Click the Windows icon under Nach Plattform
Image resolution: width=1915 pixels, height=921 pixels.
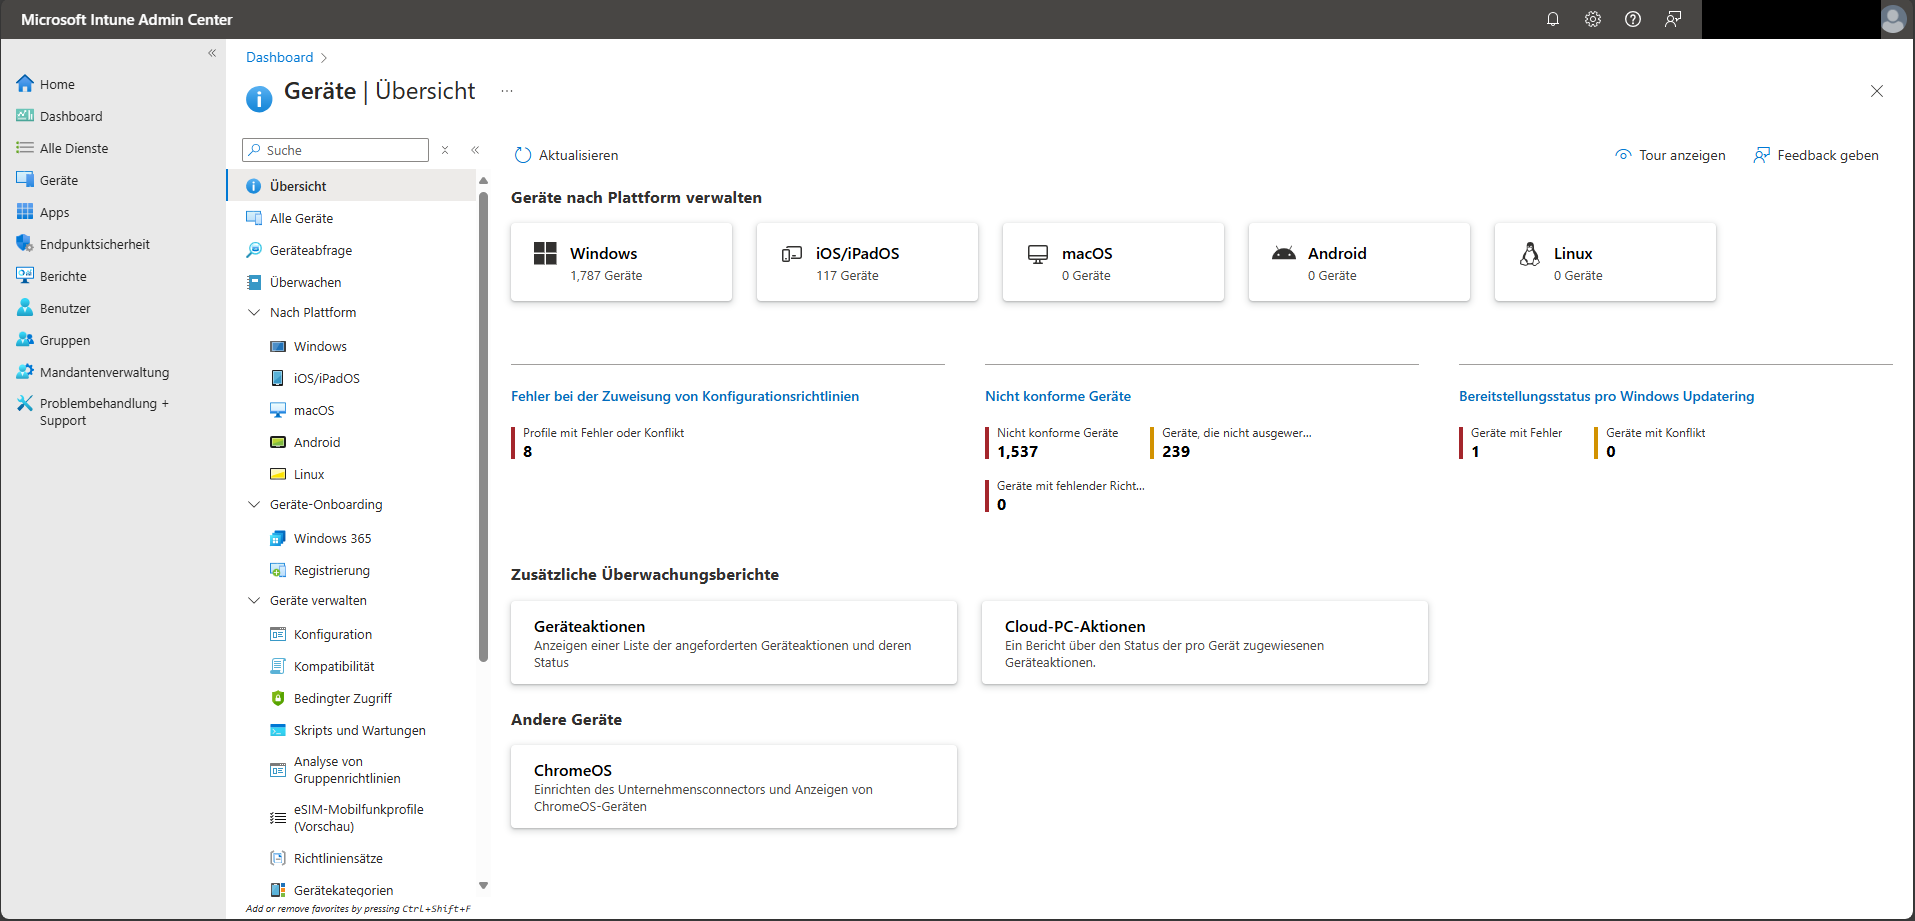tap(278, 346)
